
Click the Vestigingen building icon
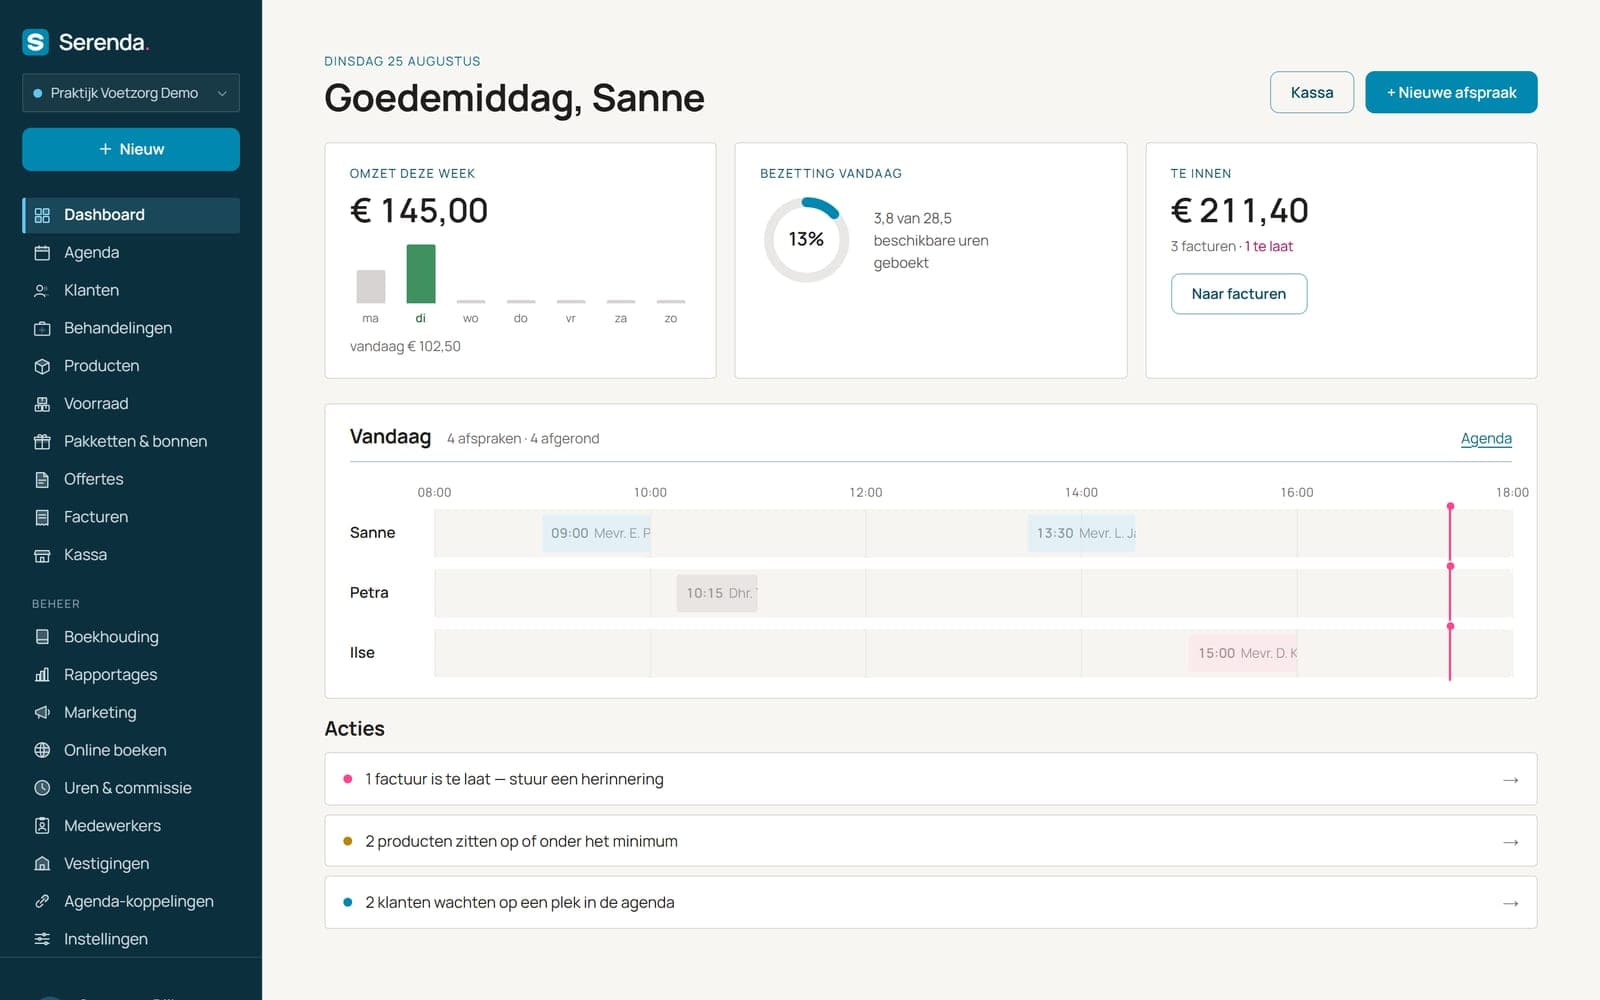(x=42, y=864)
